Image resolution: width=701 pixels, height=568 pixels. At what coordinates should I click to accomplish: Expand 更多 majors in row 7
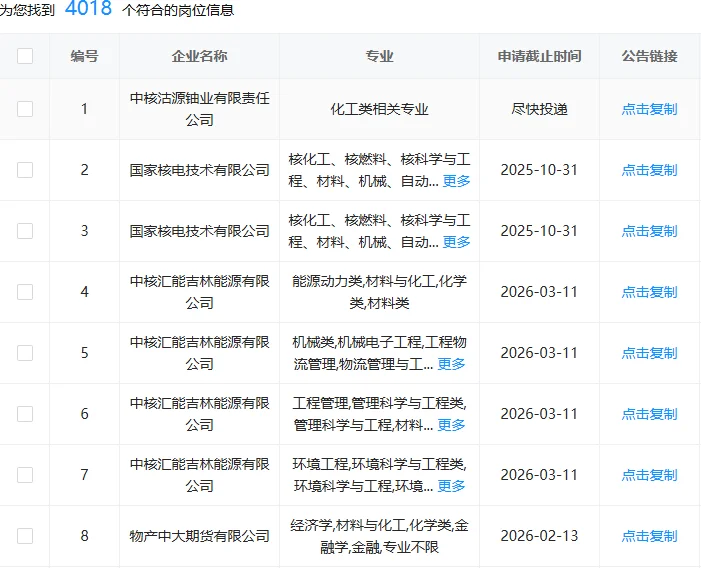[x=451, y=486]
